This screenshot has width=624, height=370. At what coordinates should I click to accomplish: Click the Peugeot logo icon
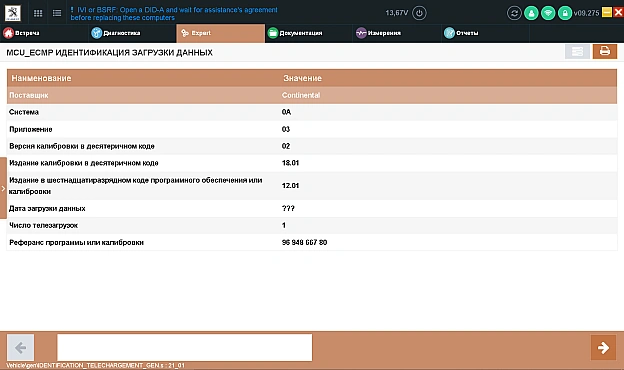[12, 13]
